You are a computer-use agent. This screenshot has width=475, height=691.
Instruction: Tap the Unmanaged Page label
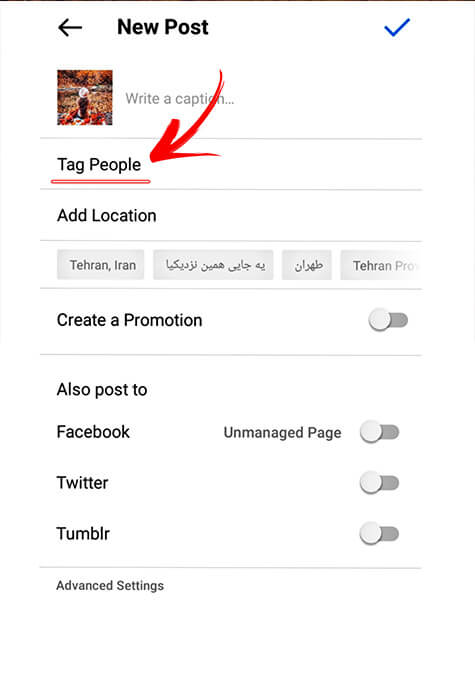point(282,433)
